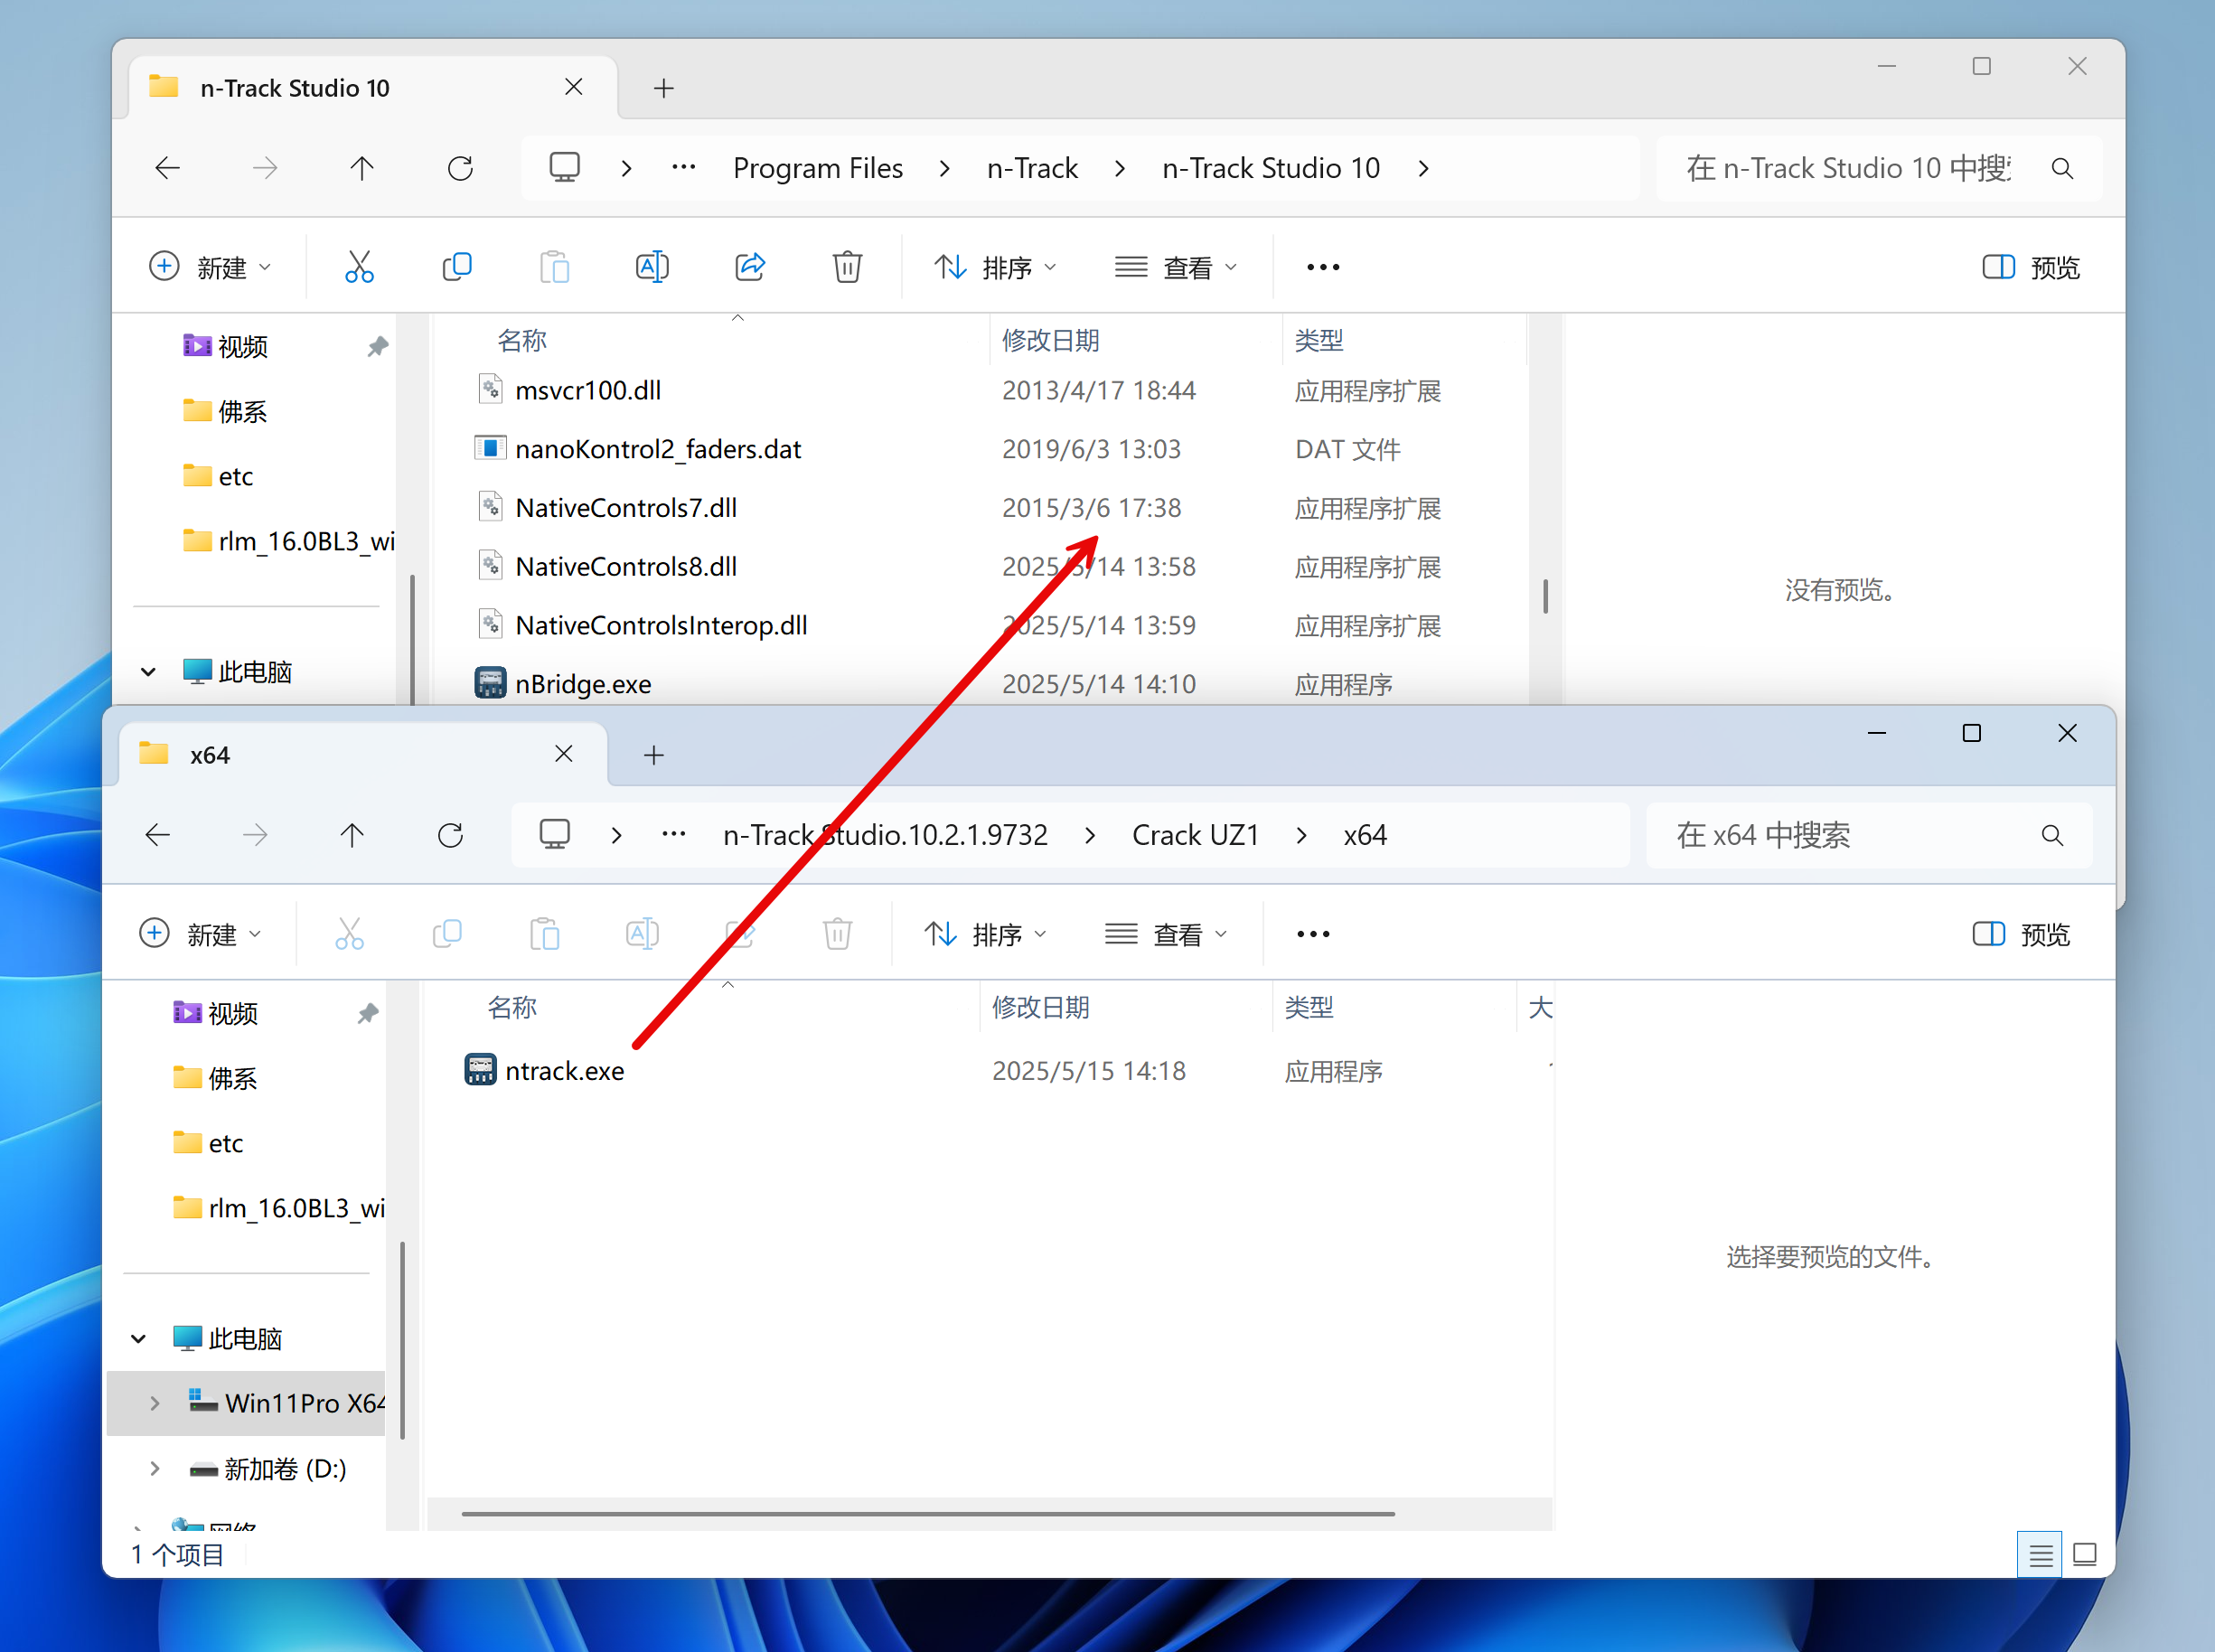Select the ntrack.exe file
2215x1652 pixels.
click(x=564, y=1071)
